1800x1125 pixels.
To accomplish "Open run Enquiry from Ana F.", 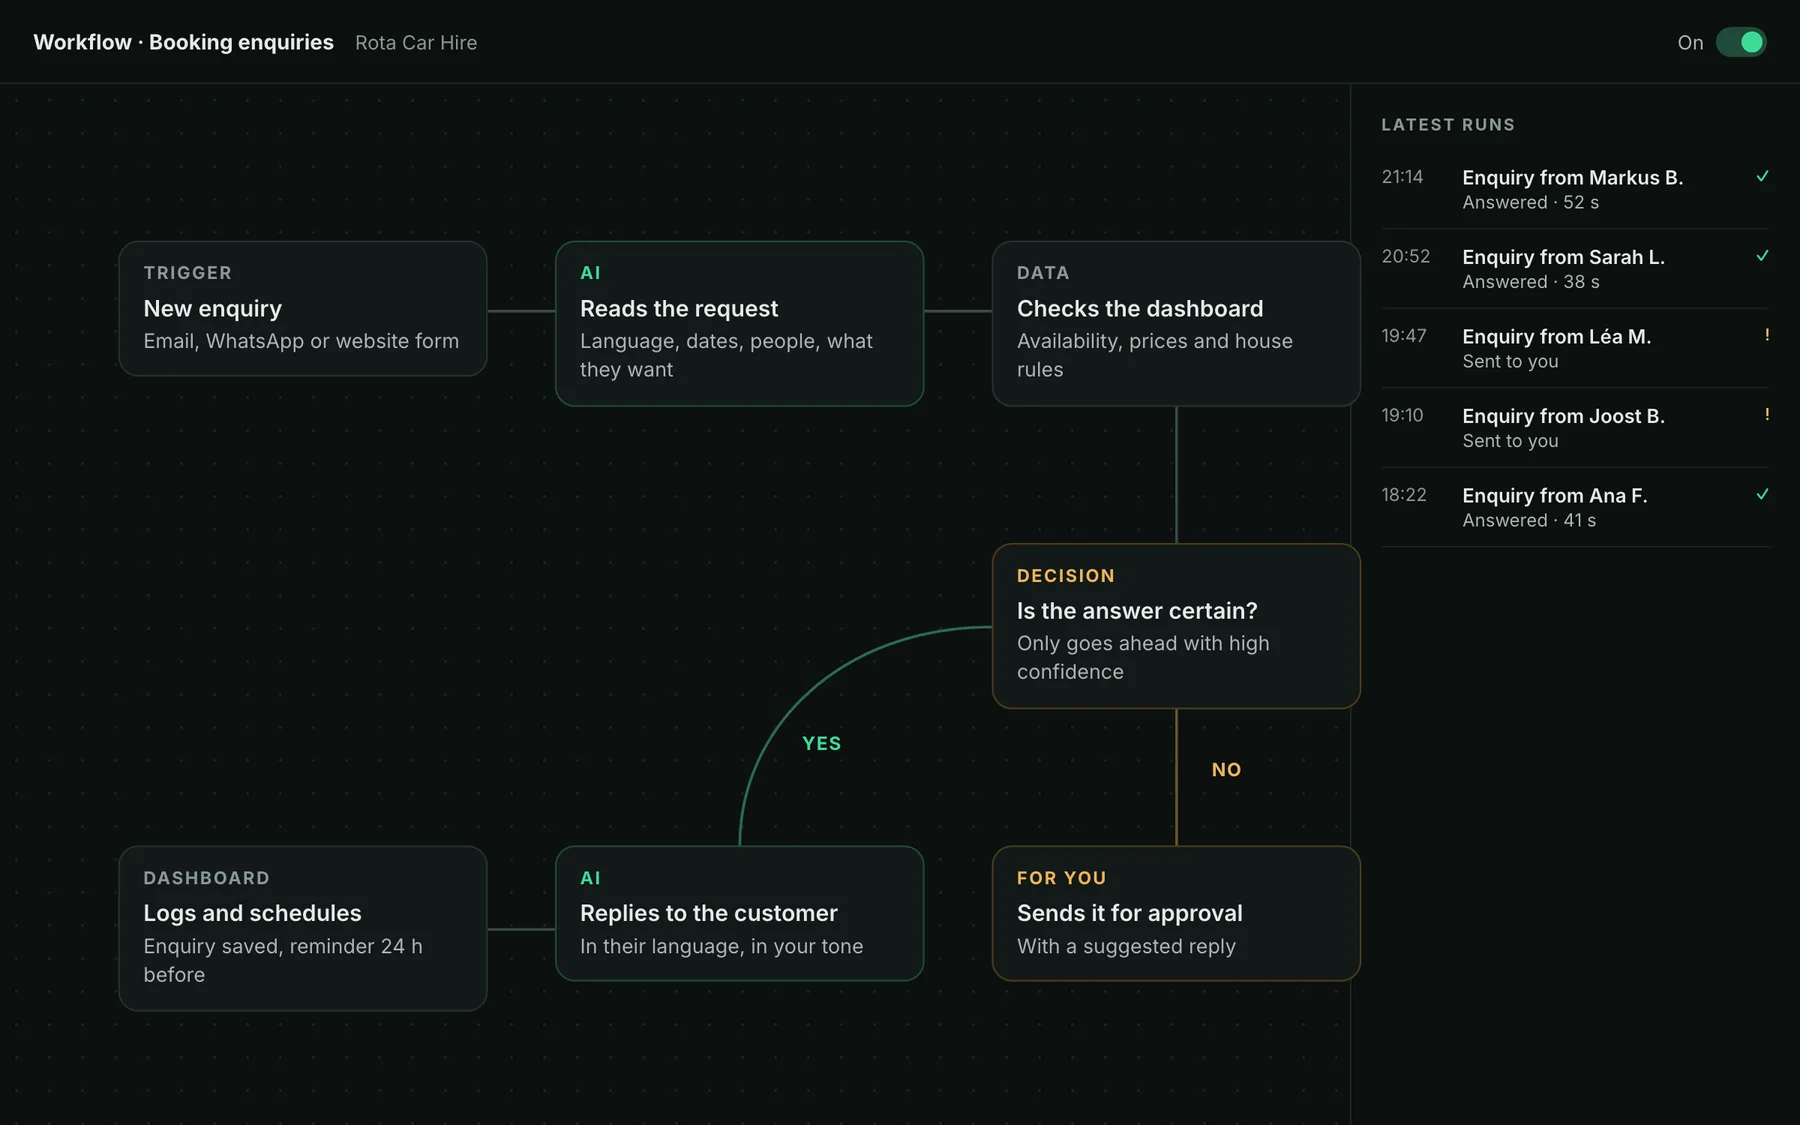I will (1575, 507).
